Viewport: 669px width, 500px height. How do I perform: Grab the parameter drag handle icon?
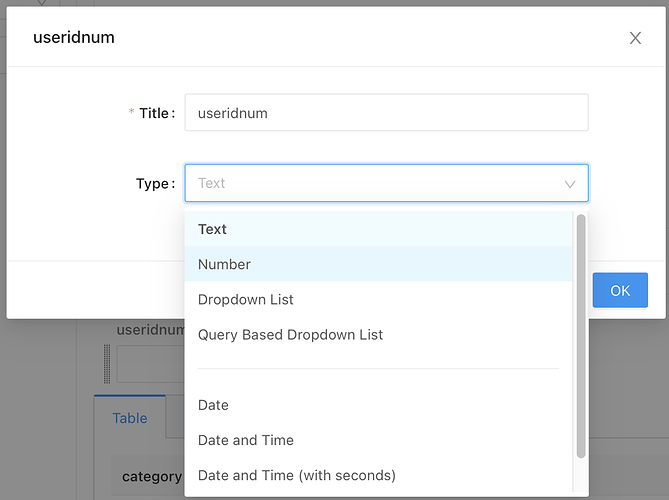tap(107, 364)
